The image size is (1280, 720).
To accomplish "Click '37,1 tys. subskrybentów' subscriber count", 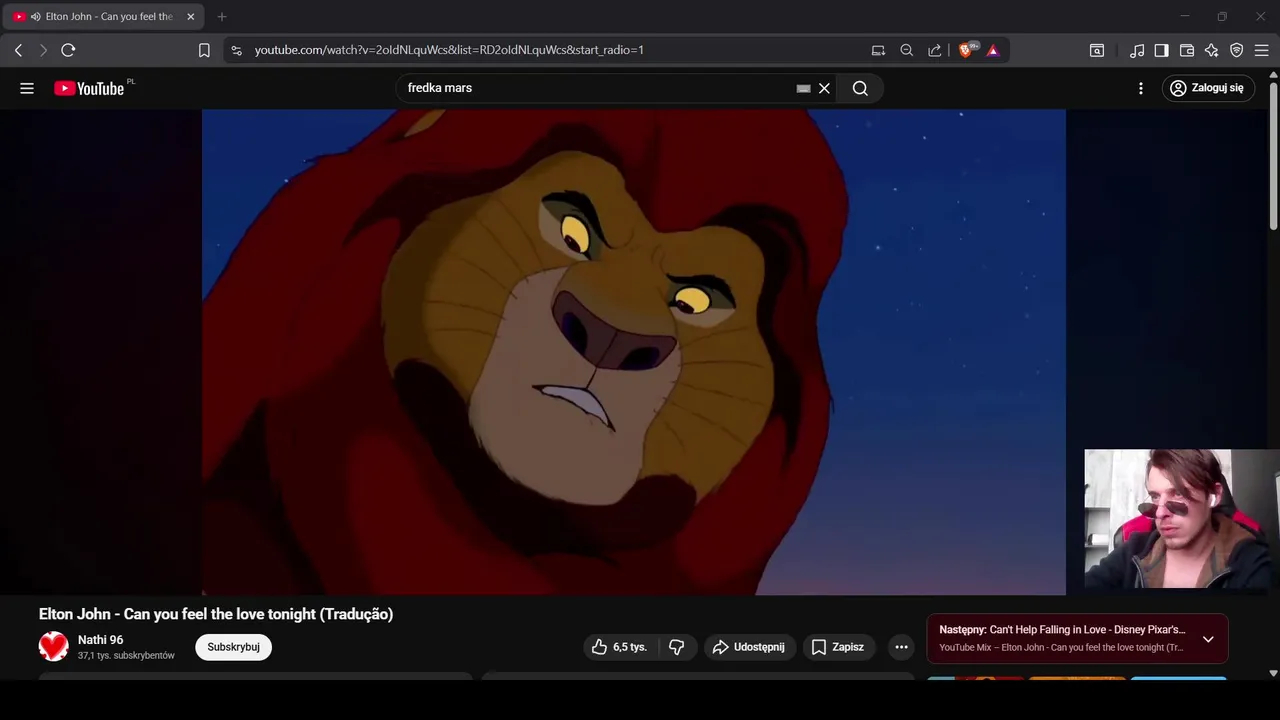I will (126, 656).
